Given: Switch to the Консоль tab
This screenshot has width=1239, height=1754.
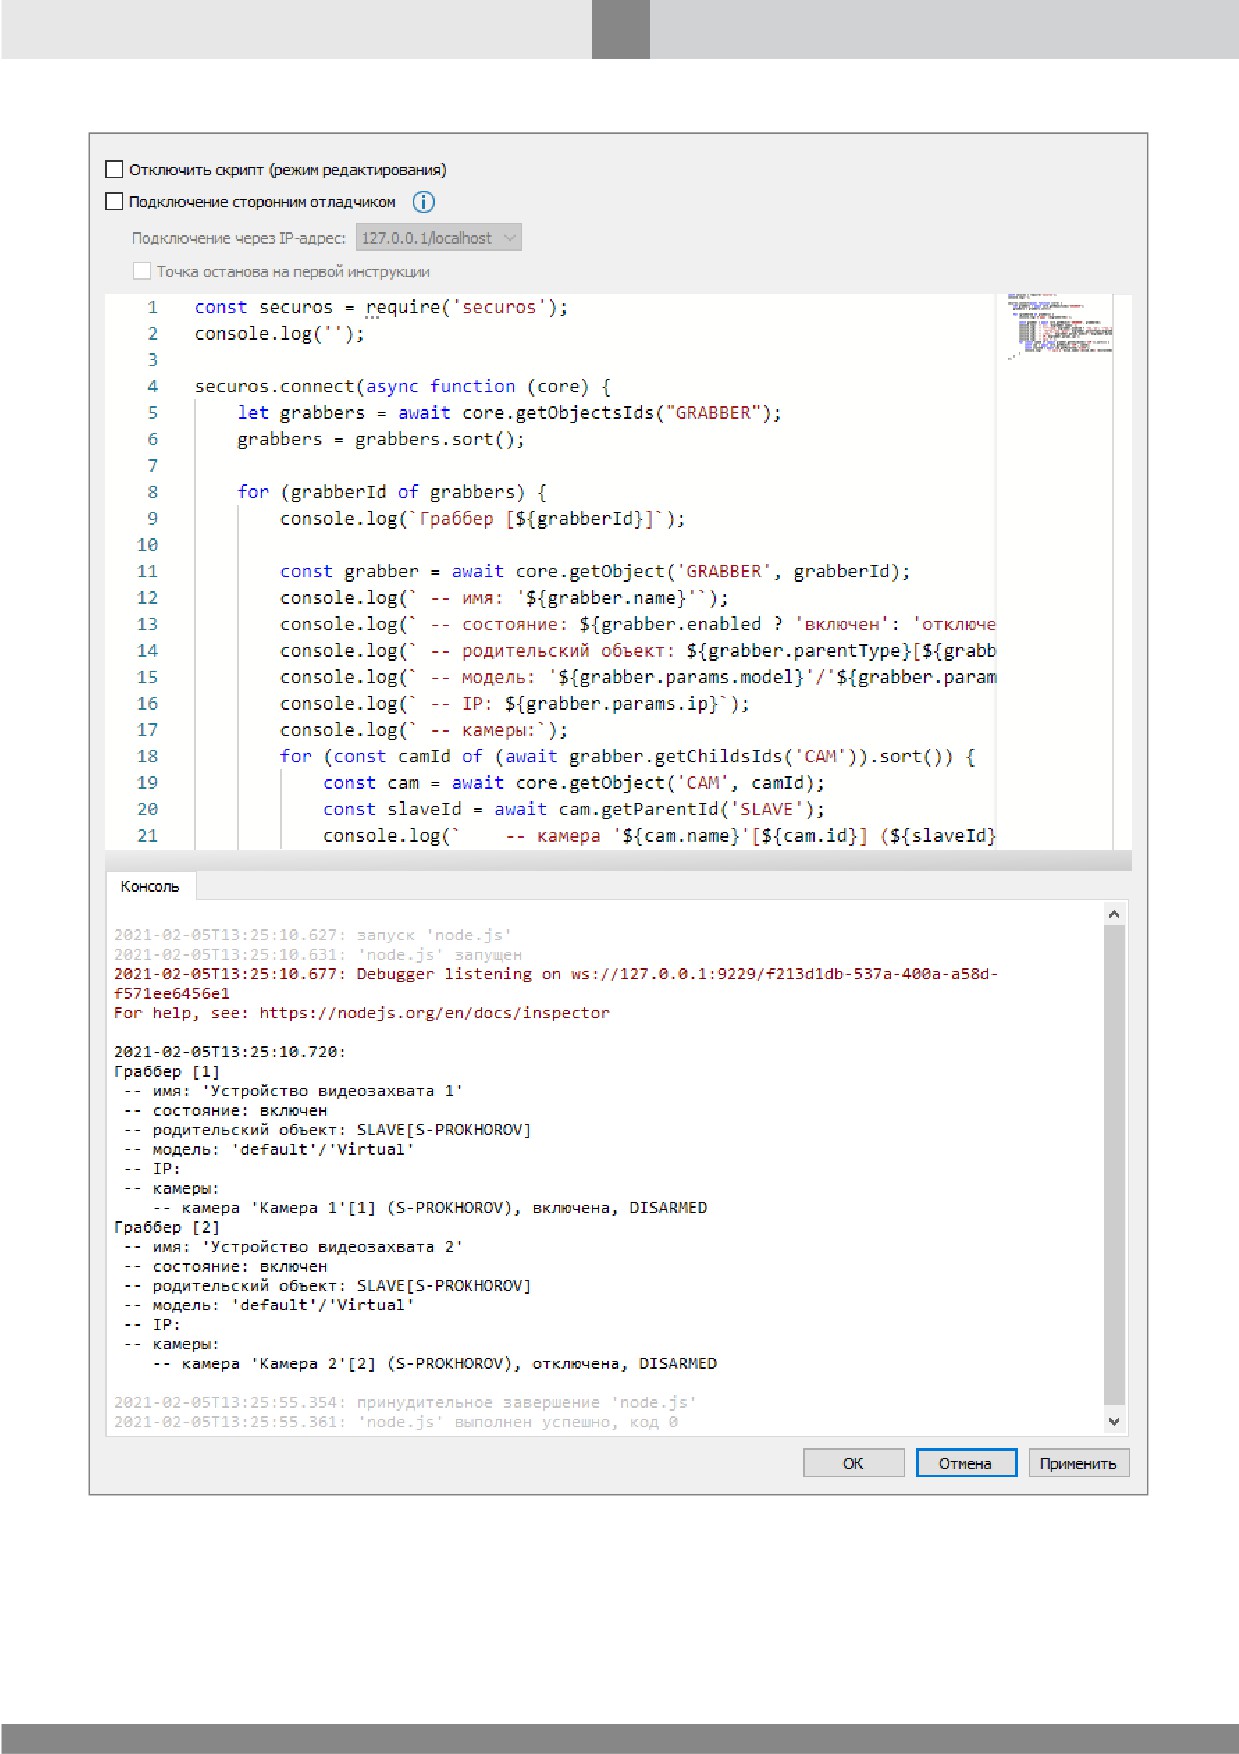Looking at the screenshot, I should (150, 886).
